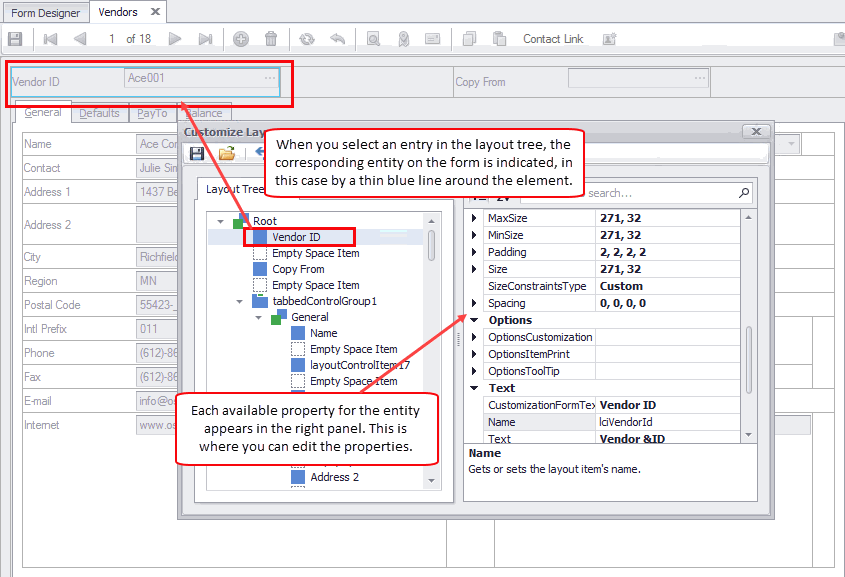Click the Save icon in the Vendors toolbar

(14, 39)
